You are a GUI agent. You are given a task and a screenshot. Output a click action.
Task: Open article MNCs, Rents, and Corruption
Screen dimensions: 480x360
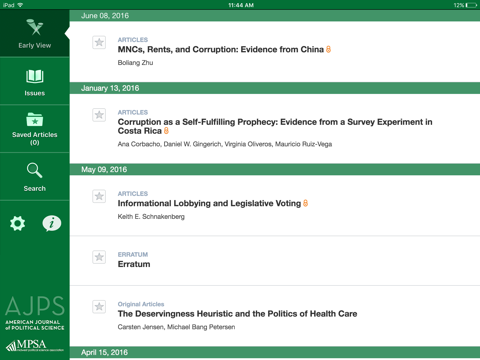pos(221,49)
